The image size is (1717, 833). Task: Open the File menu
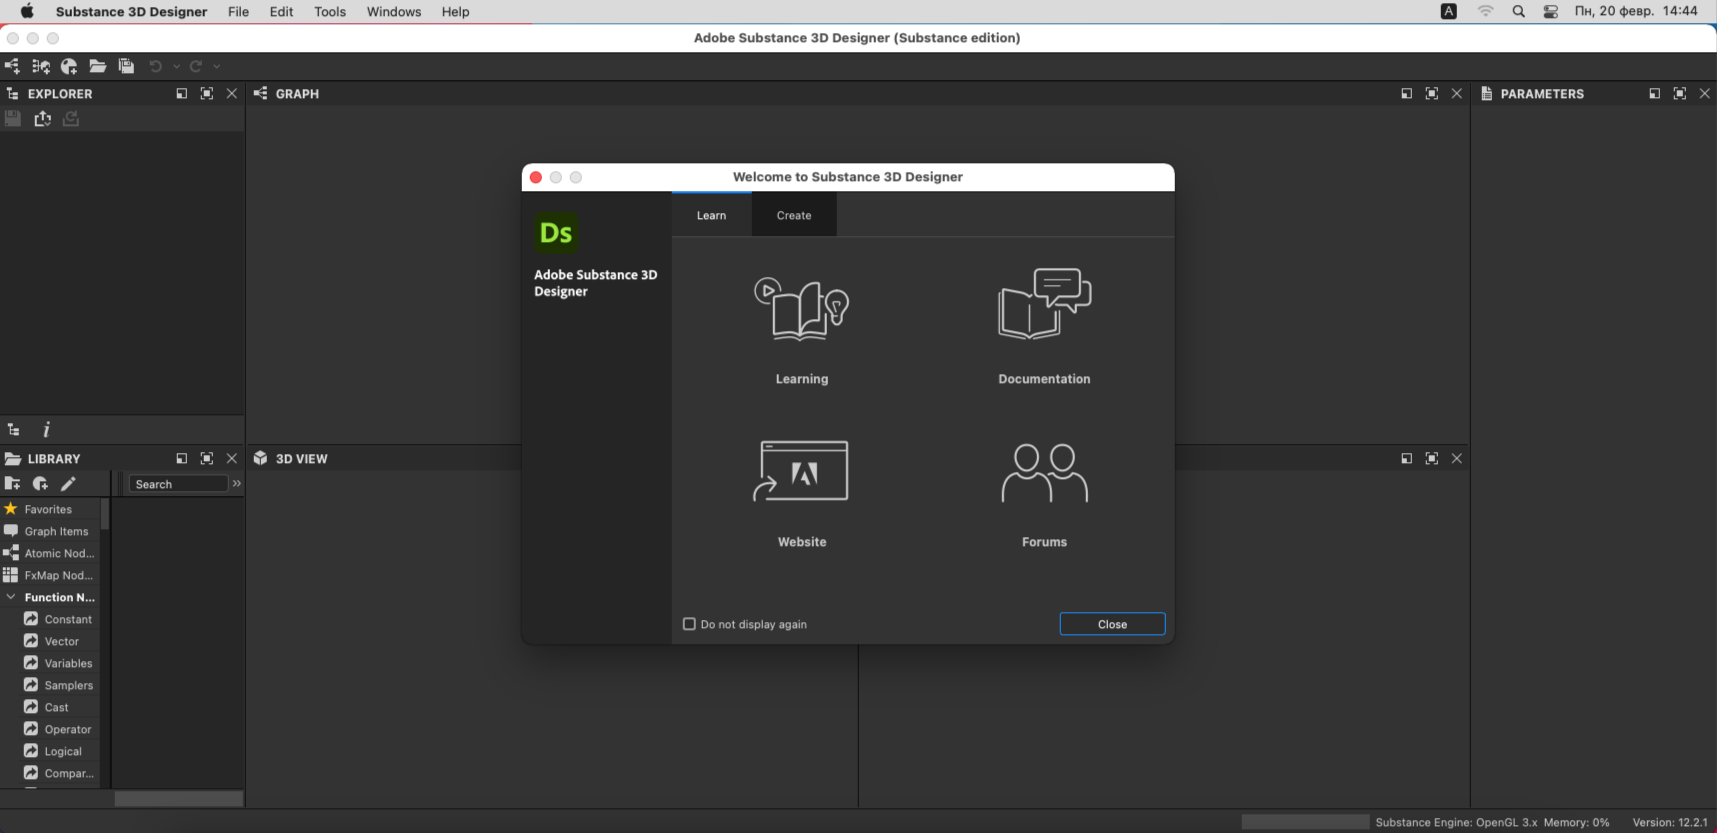click(238, 12)
